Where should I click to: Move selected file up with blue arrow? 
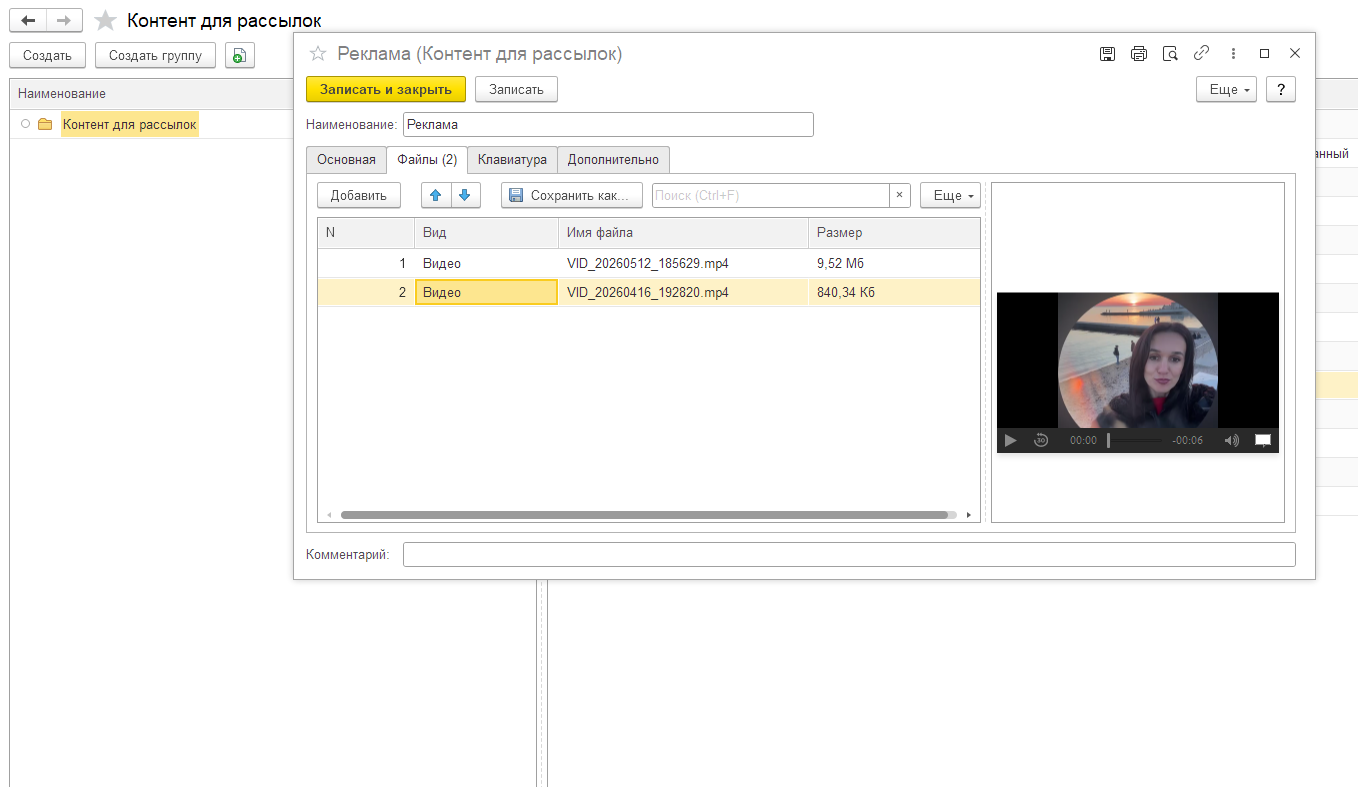436,195
